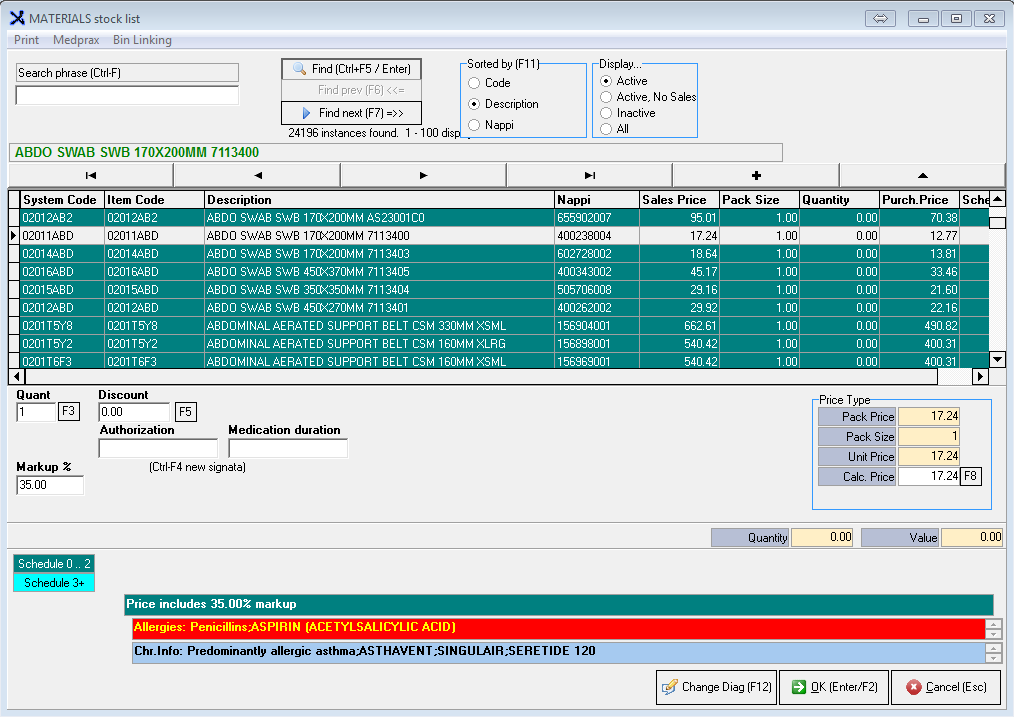
Task: Display Inactive stock items only
Action: click(x=606, y=113)
